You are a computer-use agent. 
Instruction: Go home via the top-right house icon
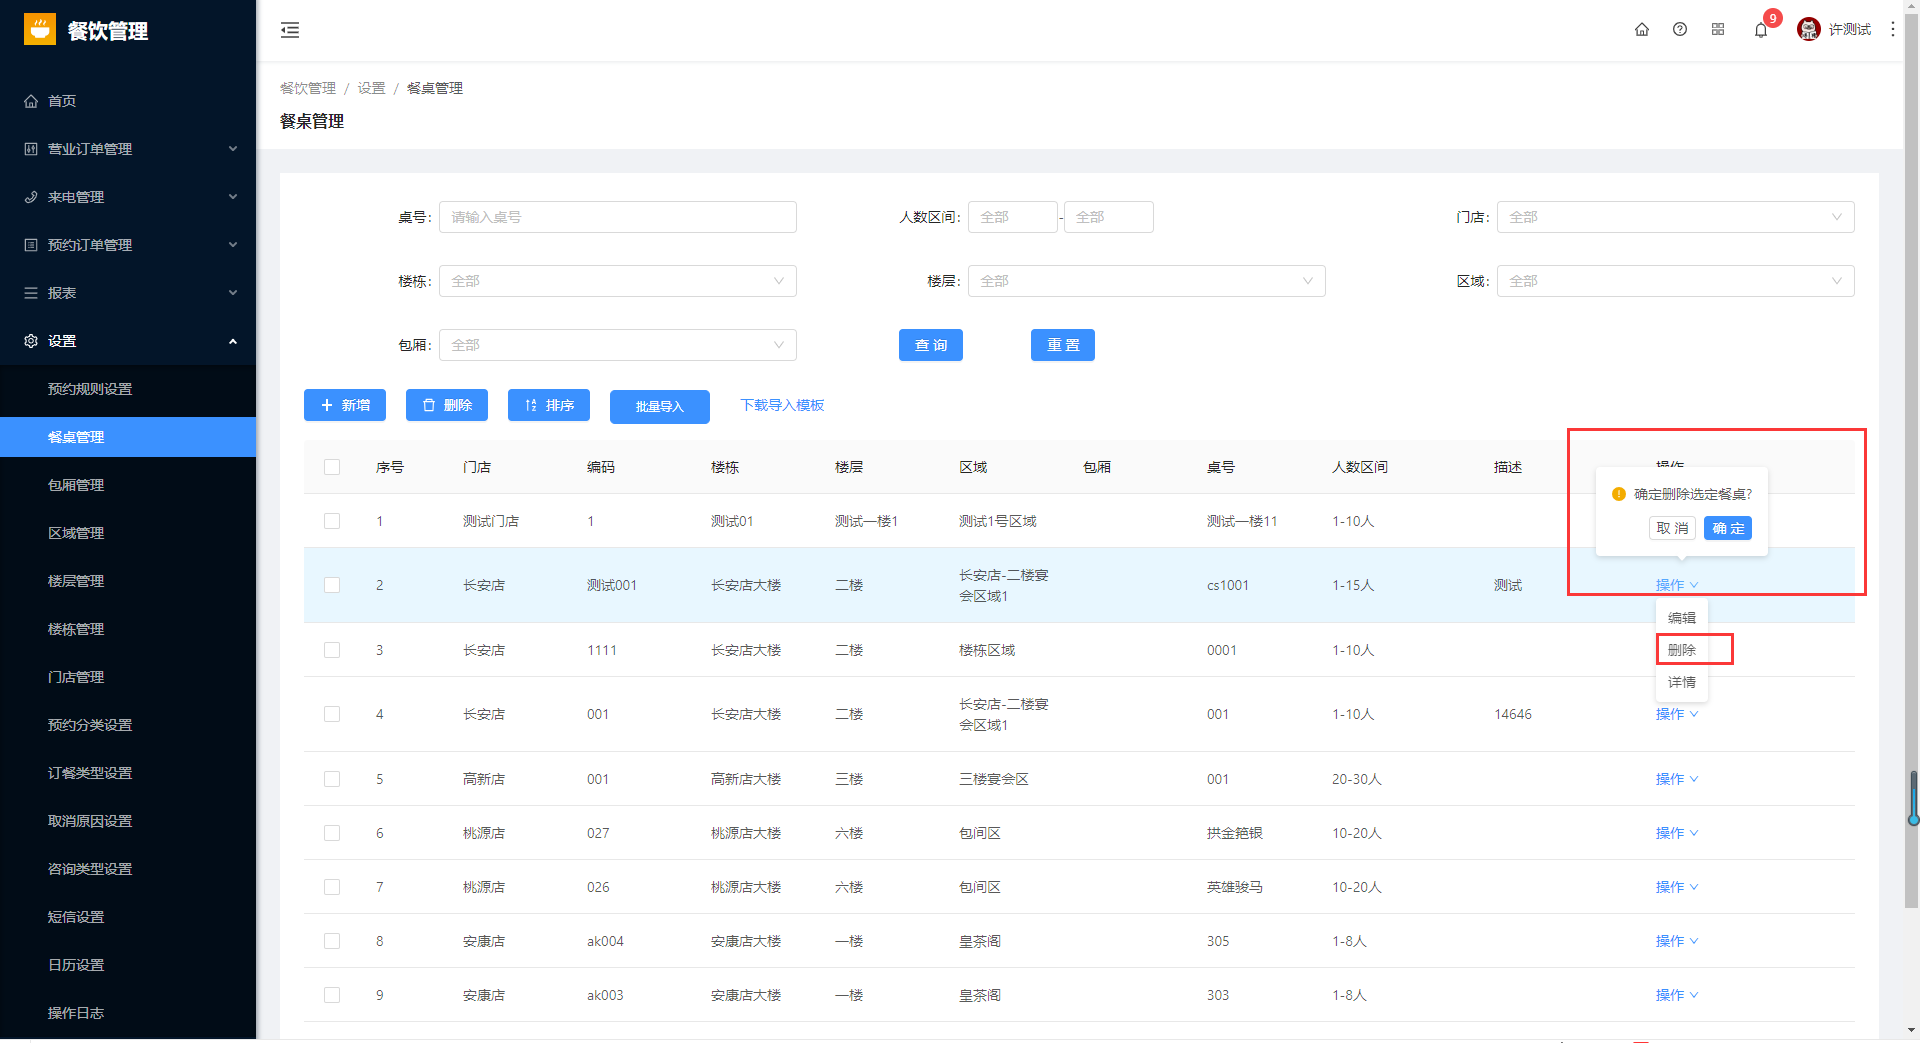tap(1642, 29)
